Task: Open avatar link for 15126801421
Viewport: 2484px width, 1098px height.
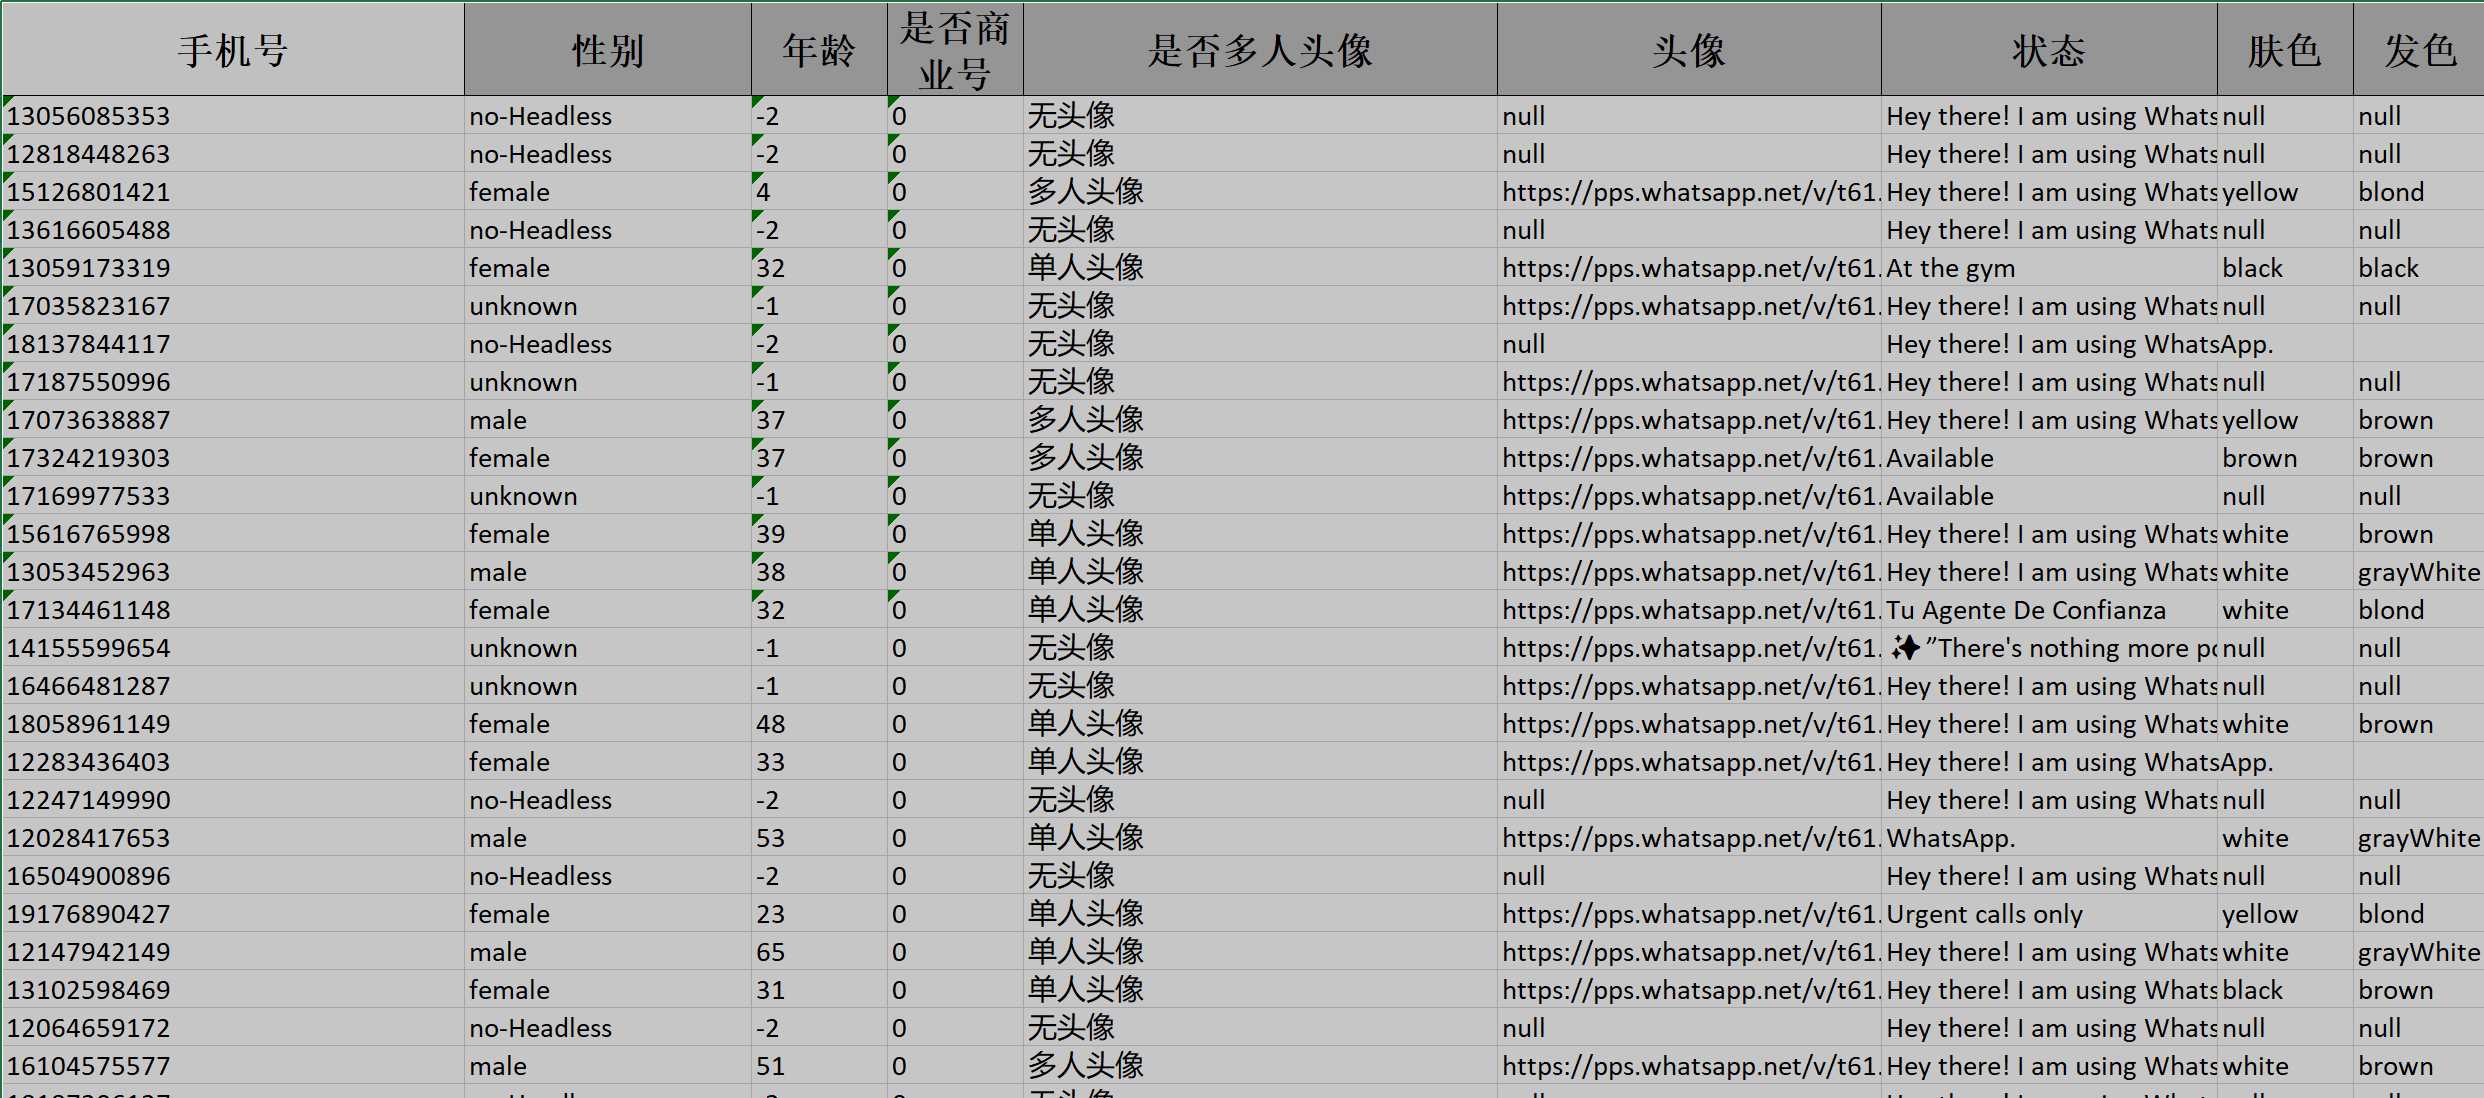Action: pyautogui.click(x=1689, y=192)
